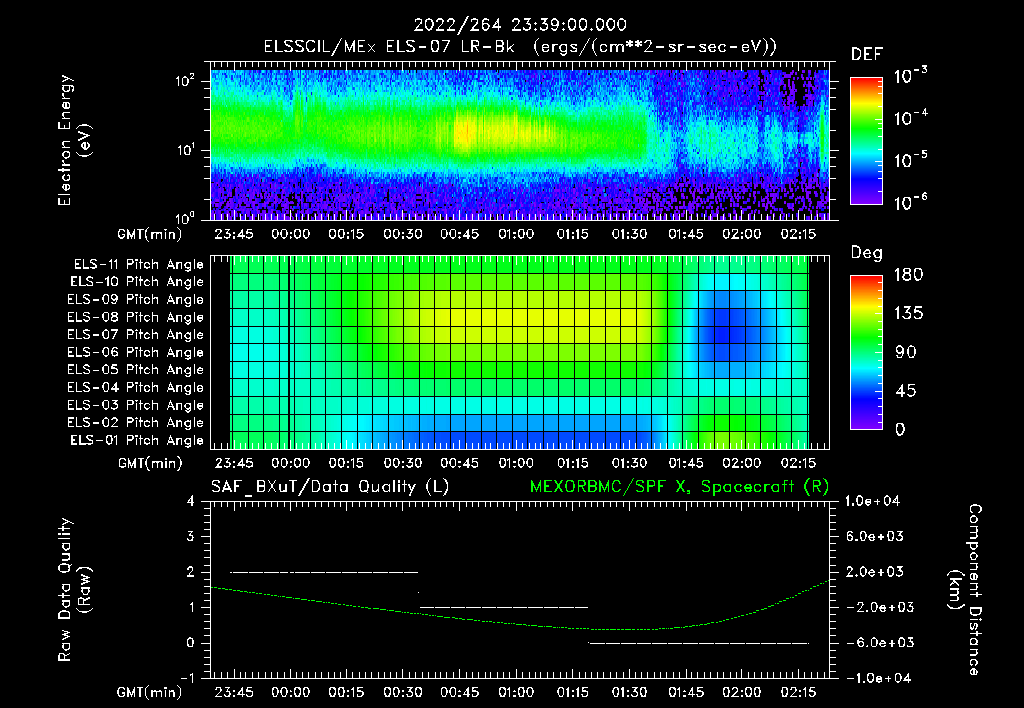Click the 01:00 tick under the spectrogram
This screenshot has height=708, width=1024.
[516, 234]
